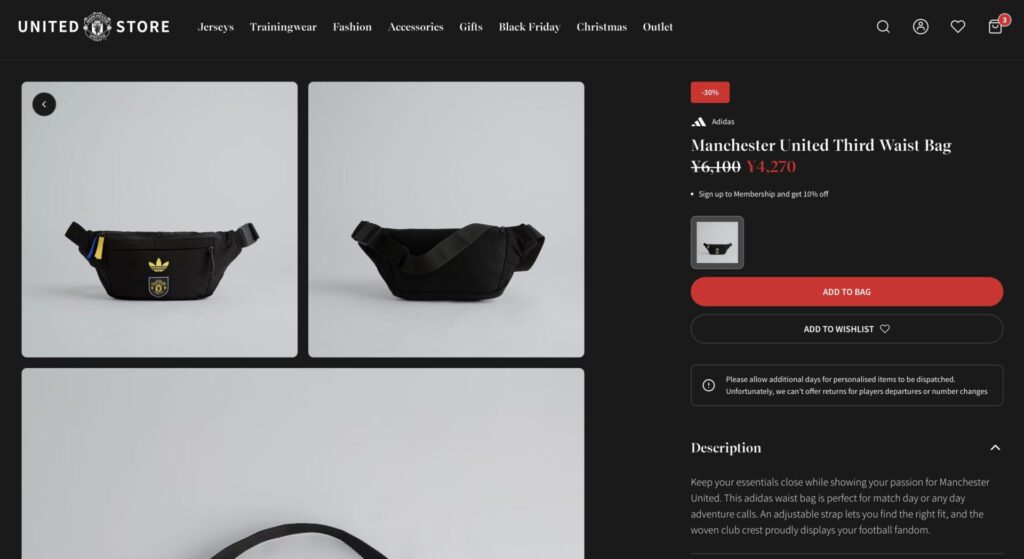Viewport: 1024px width, 559px height.
Task: Click the back arrow on product image
Action: click(44, 104)
